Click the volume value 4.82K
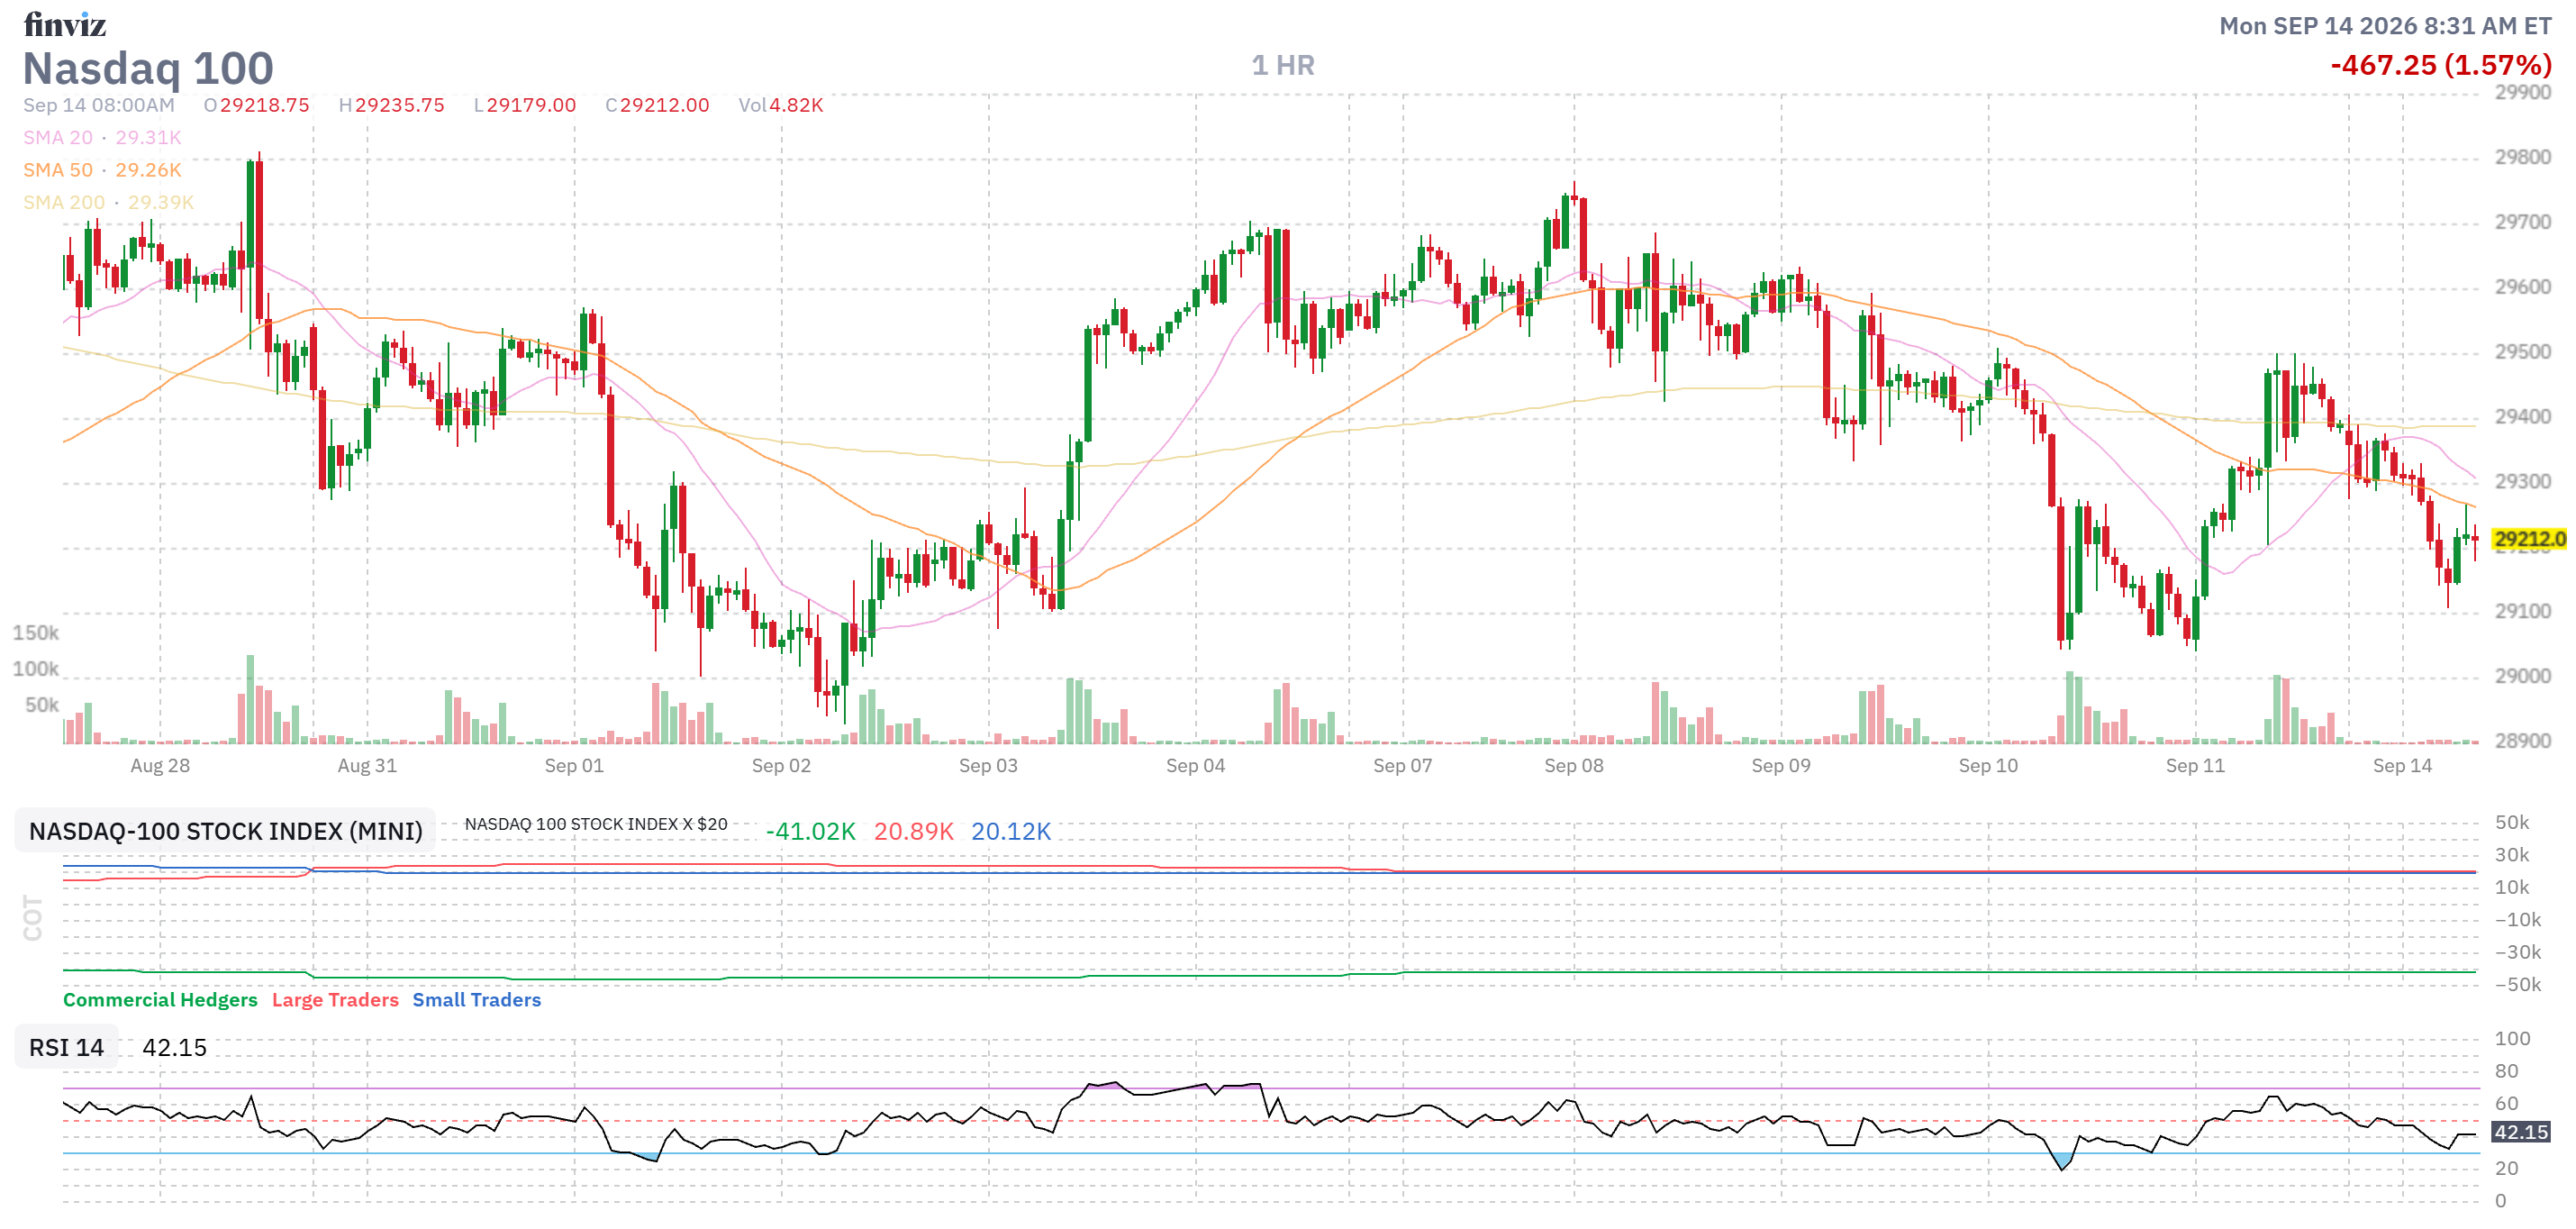Screen dimensions: 2576x1229 tap(796, 105)
